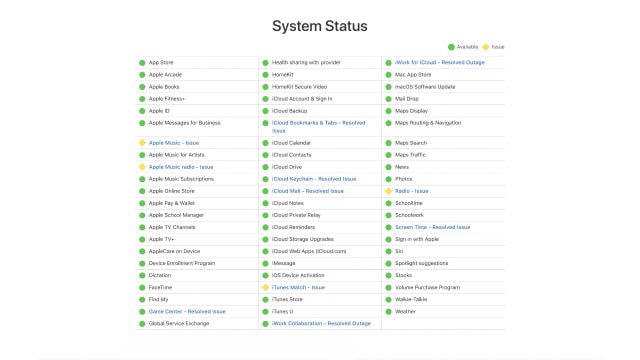
Task: Select the macOS Software Update text
Action: coord(425,87)
